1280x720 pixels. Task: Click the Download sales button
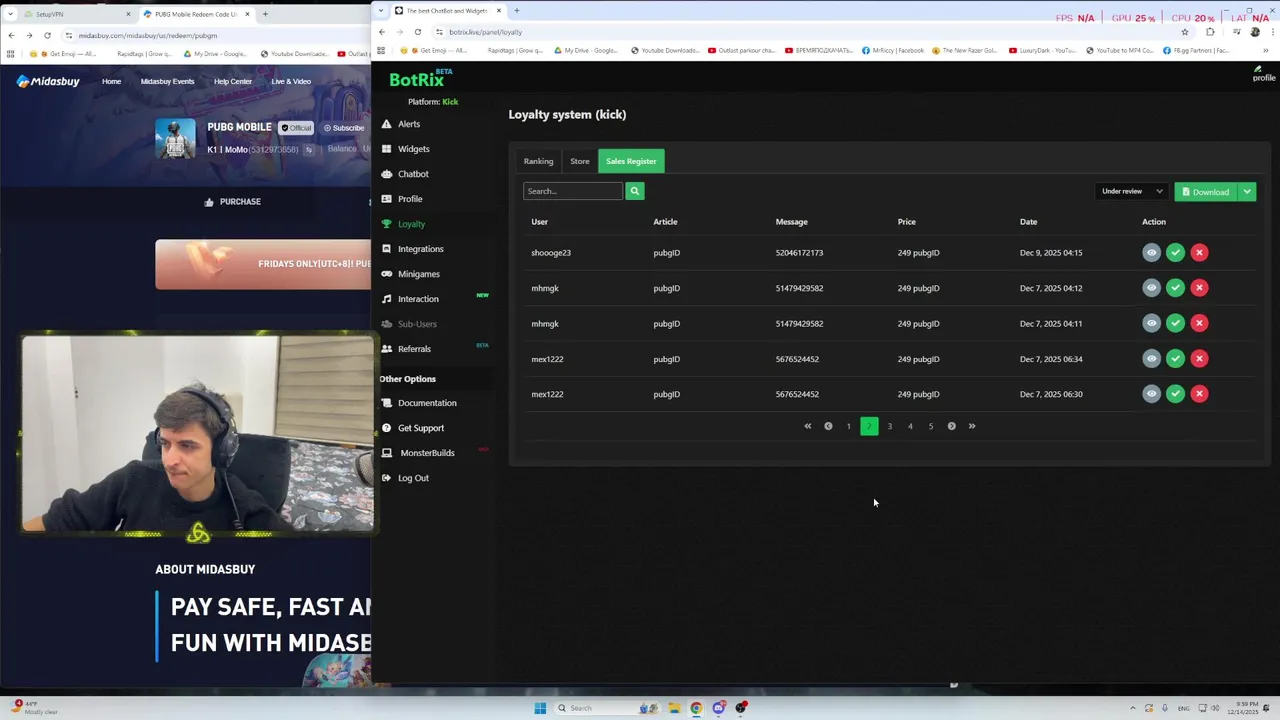(x=1206, y=192)
